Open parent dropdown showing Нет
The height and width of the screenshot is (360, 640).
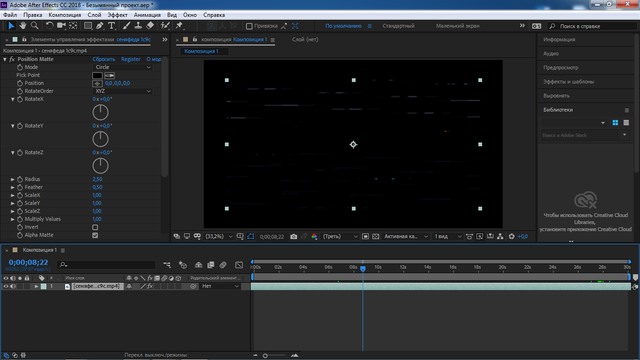coord(220,287)
